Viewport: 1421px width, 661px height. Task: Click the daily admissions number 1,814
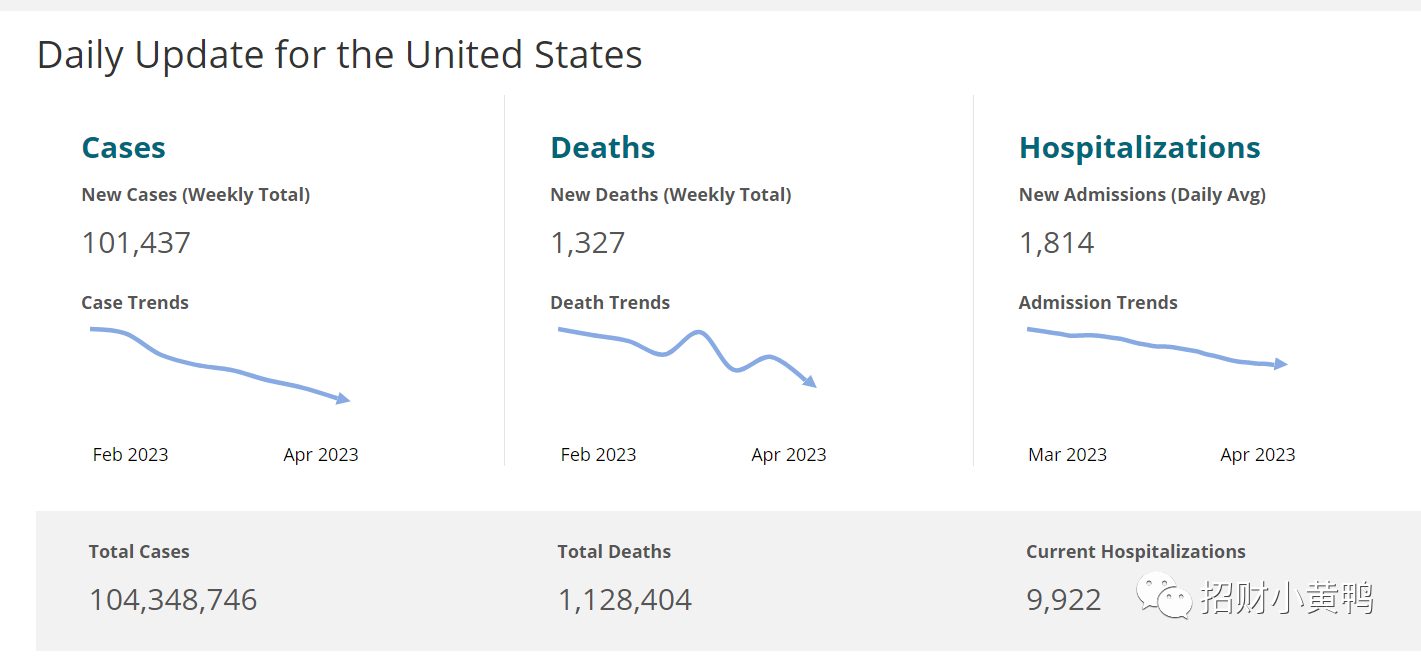coord(1057,243)
